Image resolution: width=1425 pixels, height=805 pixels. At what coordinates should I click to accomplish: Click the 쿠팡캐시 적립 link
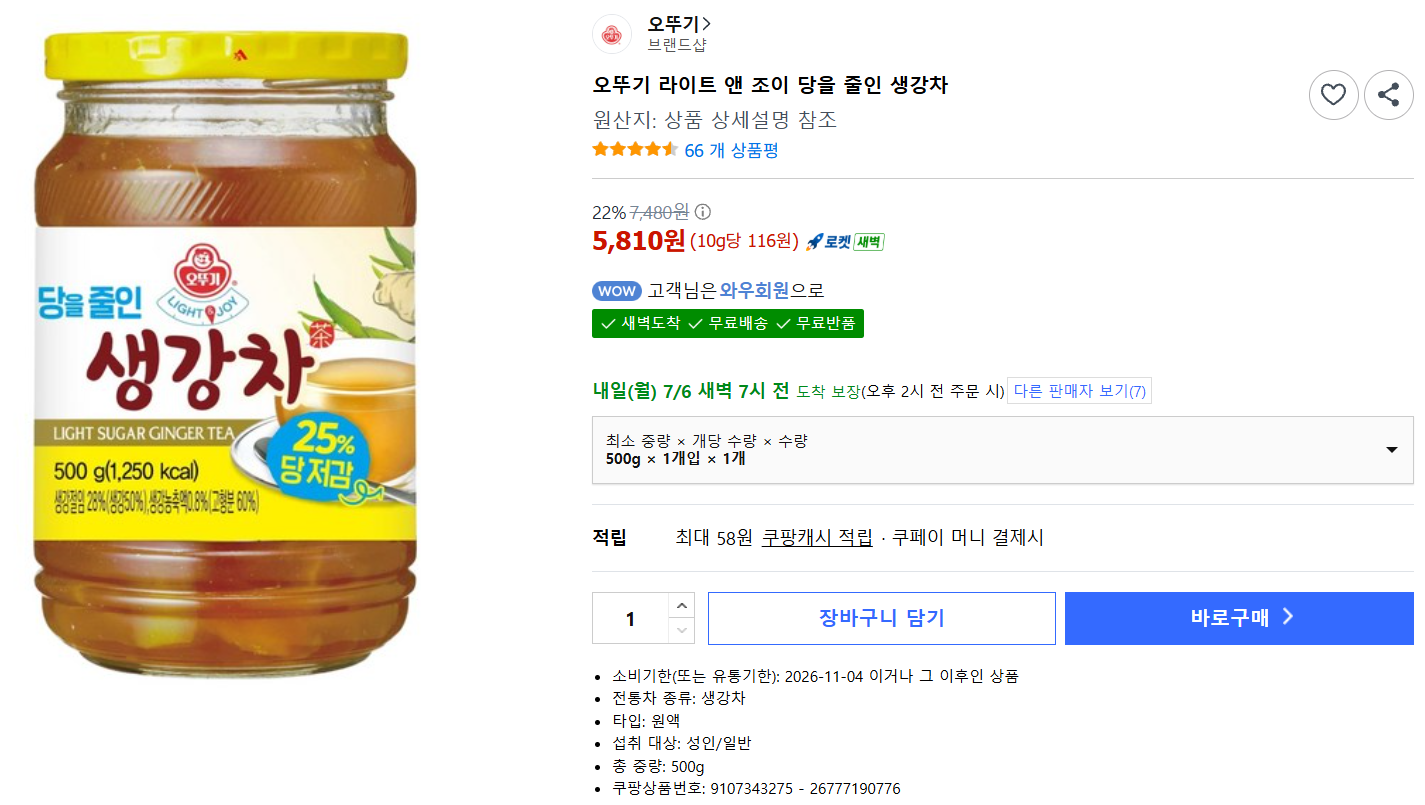click(817, 538)
